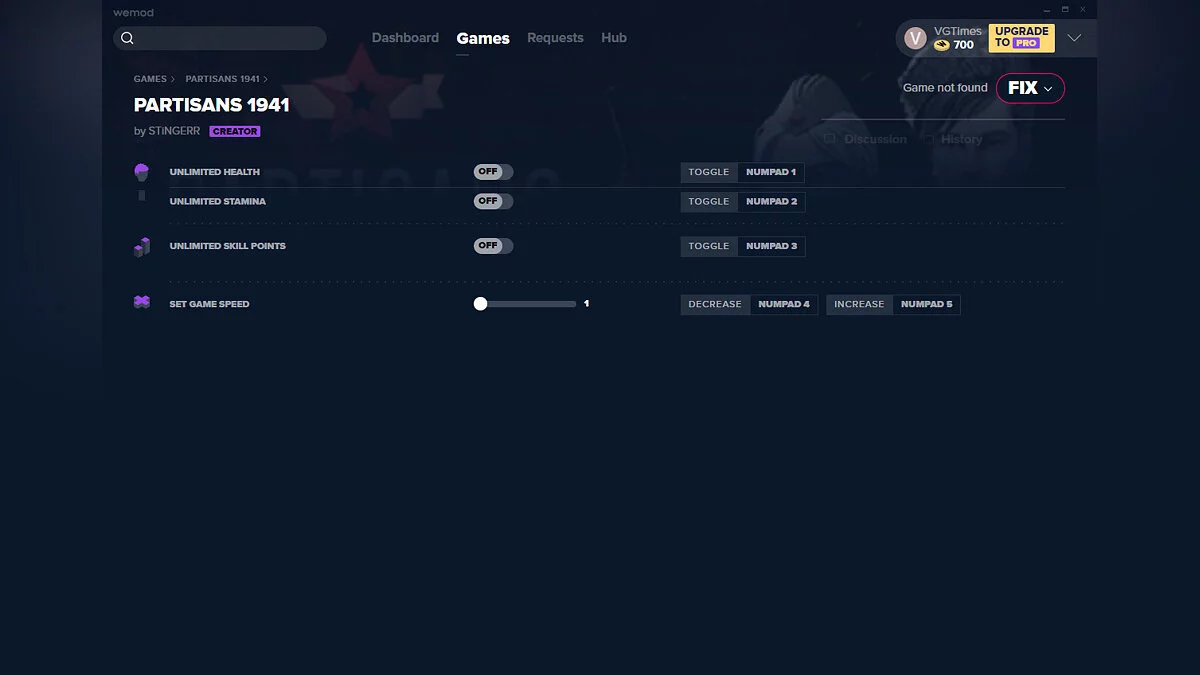
Task: Click the Discussion icon
Action: (829, 139)
